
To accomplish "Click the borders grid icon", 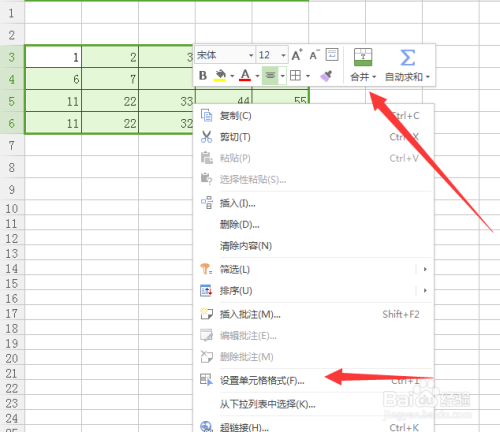I will pos(295,76).
